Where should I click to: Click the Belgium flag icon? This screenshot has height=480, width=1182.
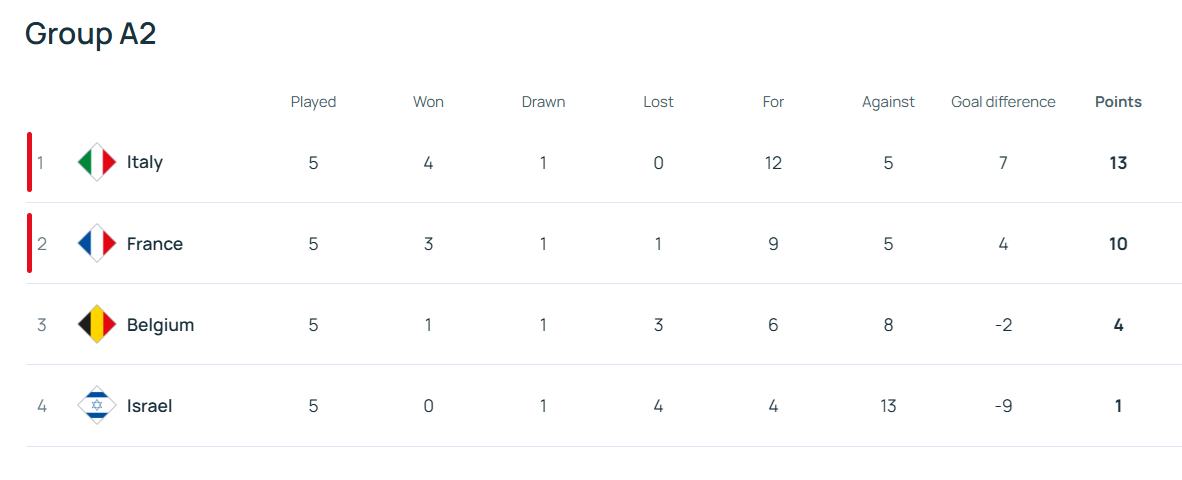pyautogui.click(x=97, y=324)
